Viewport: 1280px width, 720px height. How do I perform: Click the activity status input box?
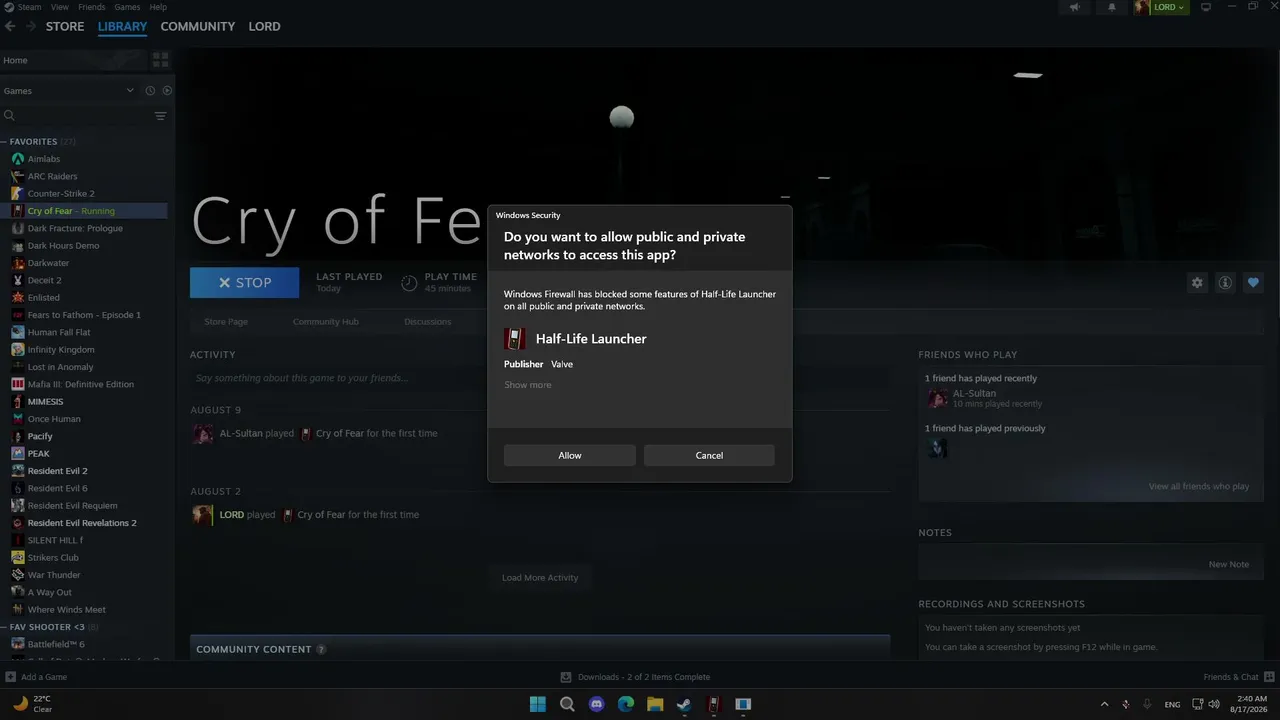[x=540, y=378]
